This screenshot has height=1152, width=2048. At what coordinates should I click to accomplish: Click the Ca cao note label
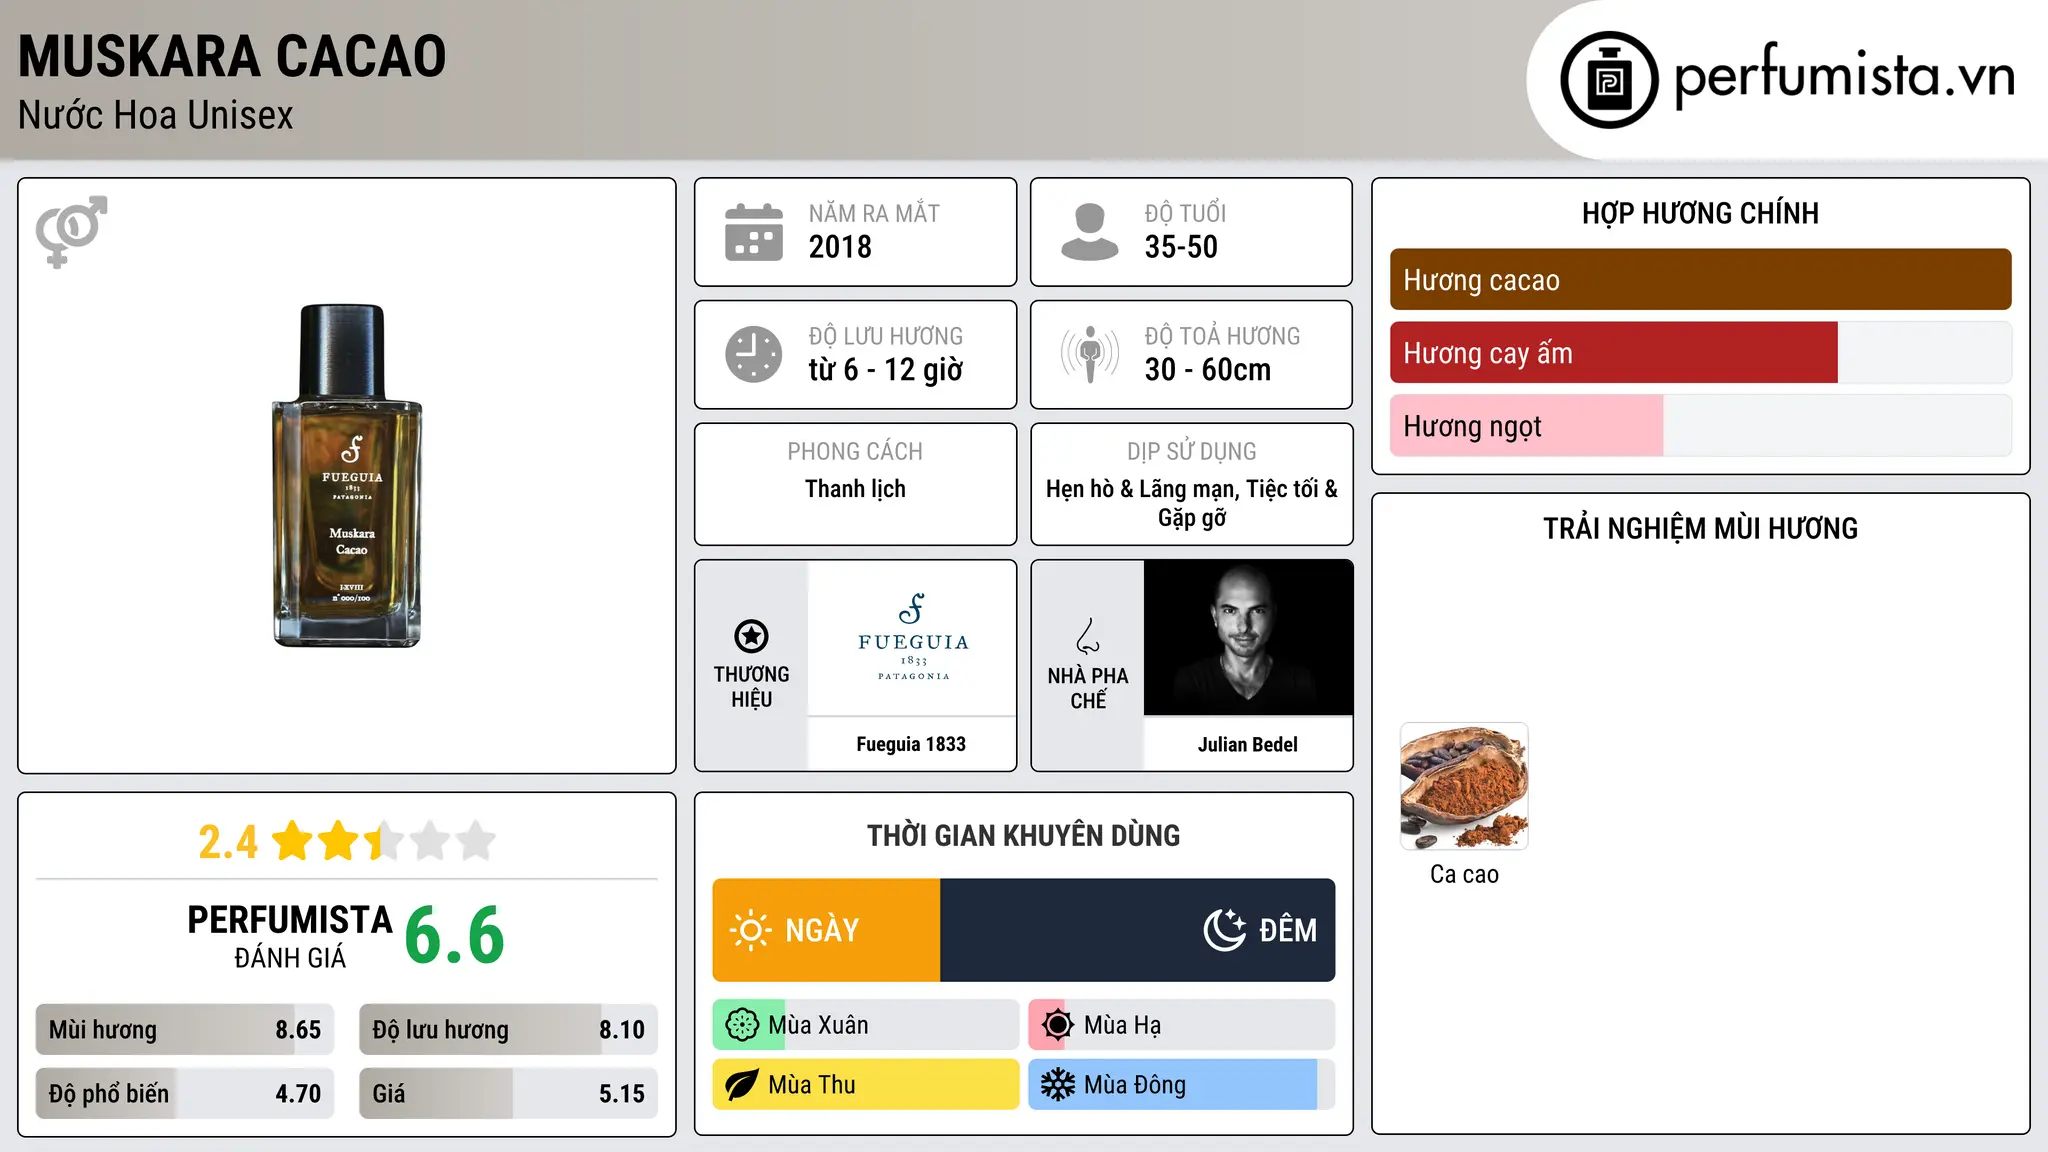[1464, 874]
